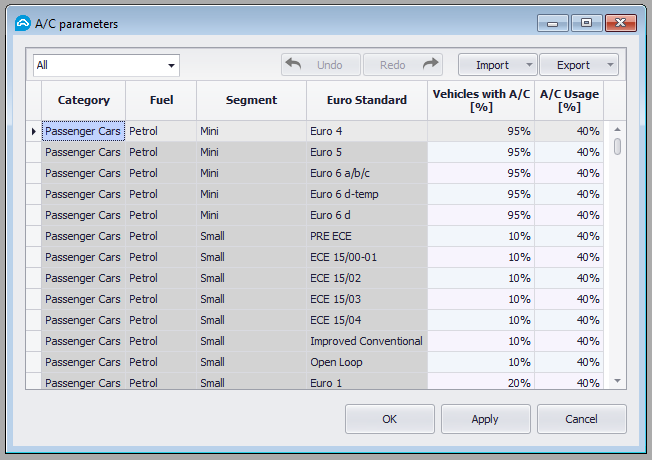Viewport: 652px width, 460px height.
Task: Sort by the Euro Standard column header
Action: (366, 100)
